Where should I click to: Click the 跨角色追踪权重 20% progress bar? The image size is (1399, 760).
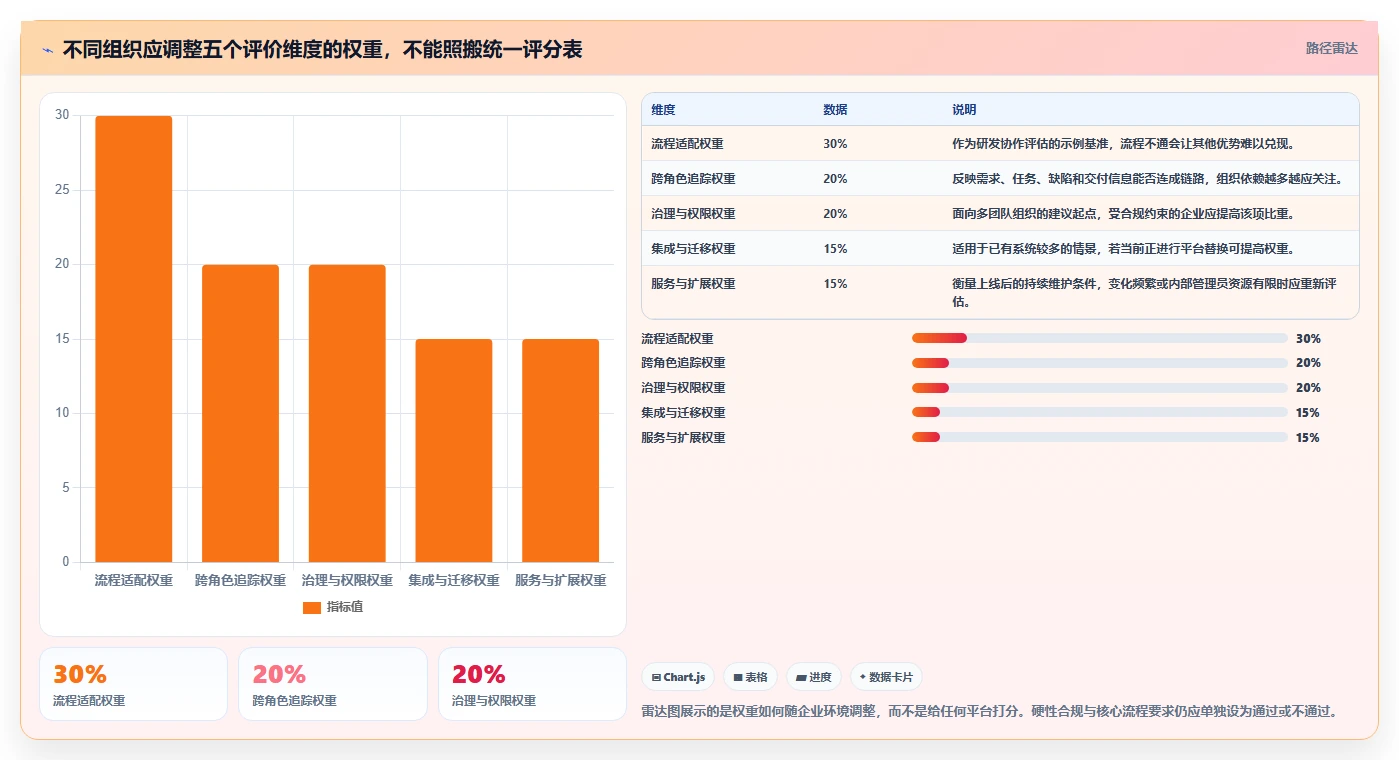tap(1099, 363)
